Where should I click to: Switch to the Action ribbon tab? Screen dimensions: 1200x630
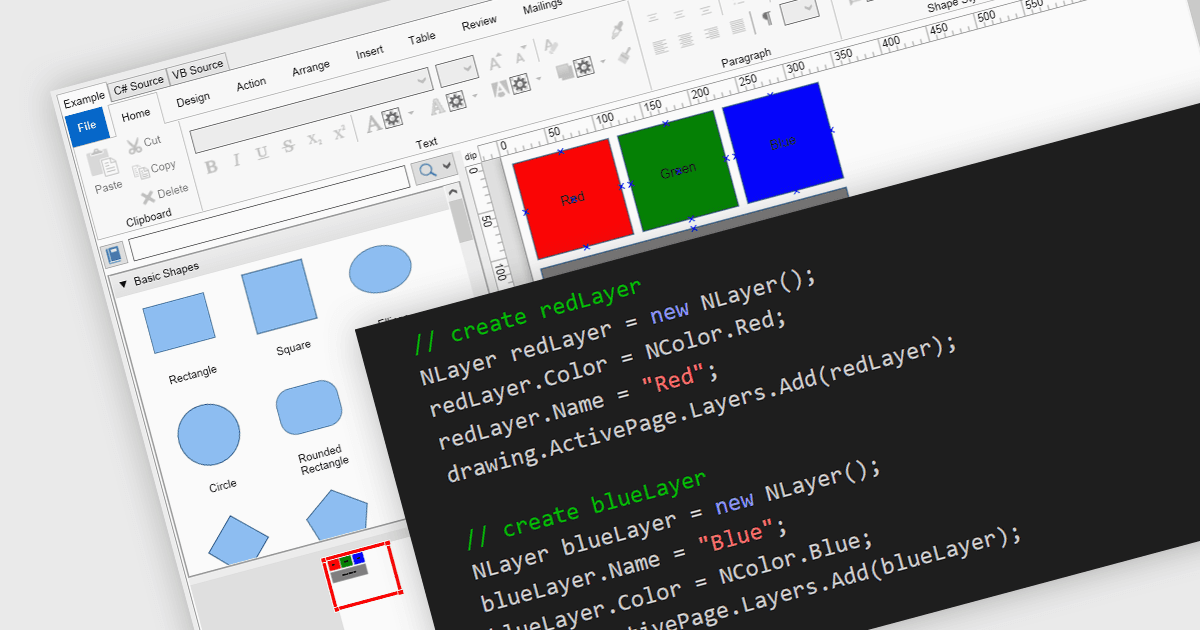click(x=251, y=84)
